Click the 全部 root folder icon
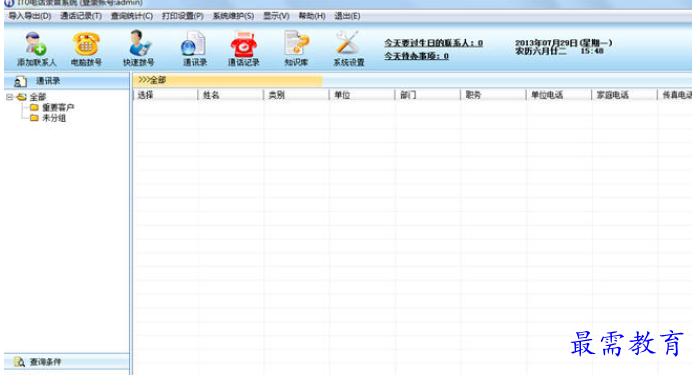This screenshot has width=692, height=375. point(21,97)
